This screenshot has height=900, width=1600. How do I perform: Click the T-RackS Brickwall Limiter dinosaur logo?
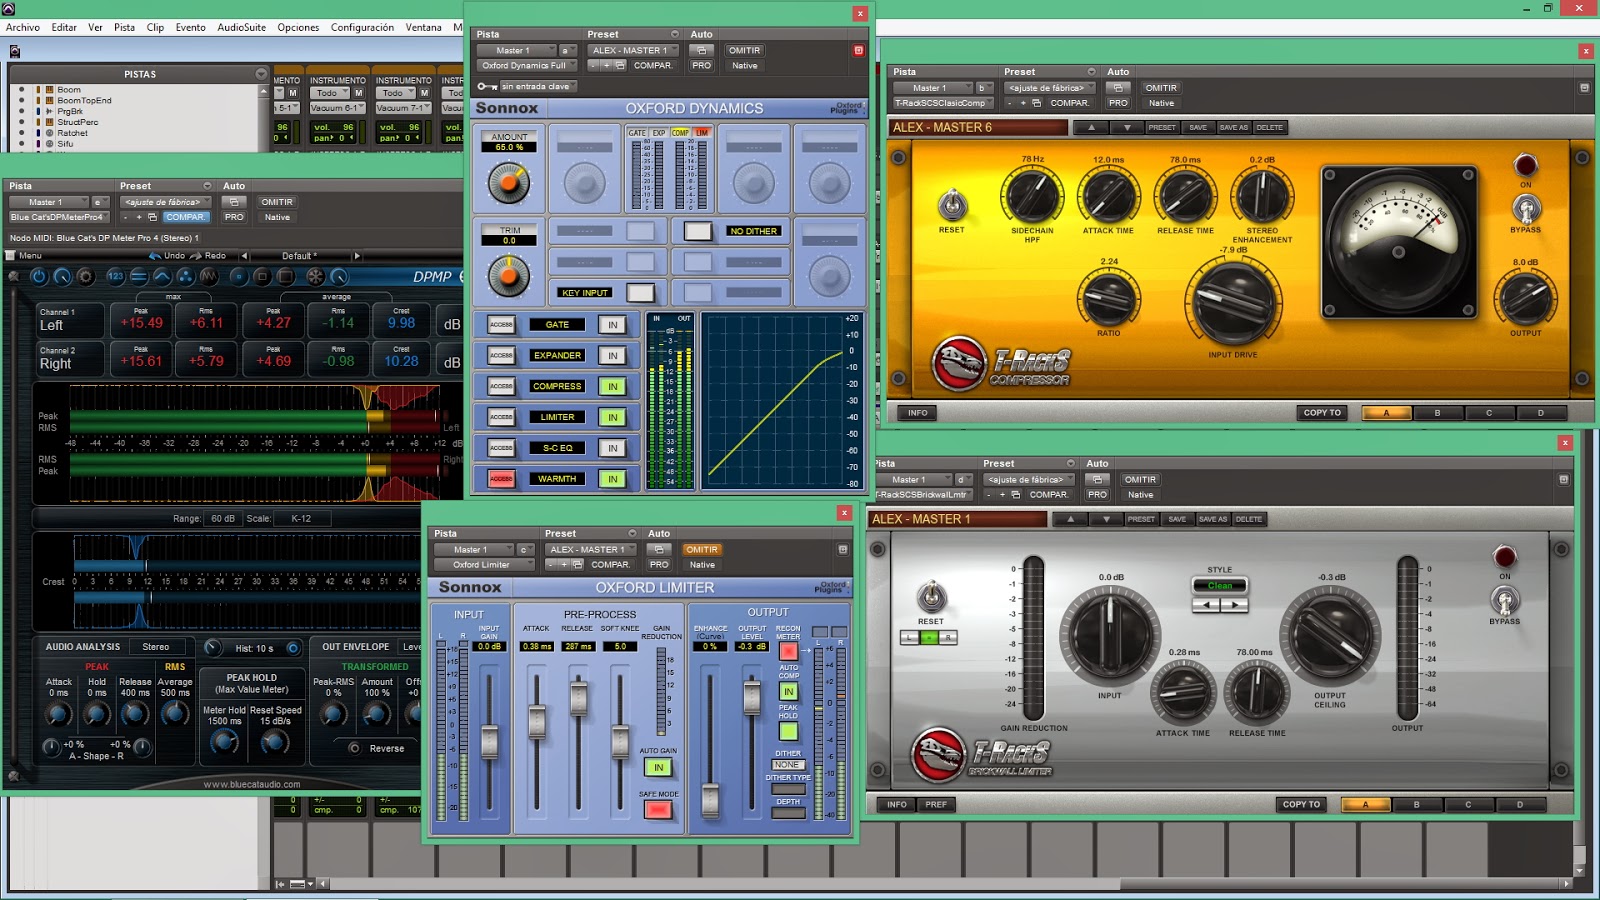(x=938, y=755)
